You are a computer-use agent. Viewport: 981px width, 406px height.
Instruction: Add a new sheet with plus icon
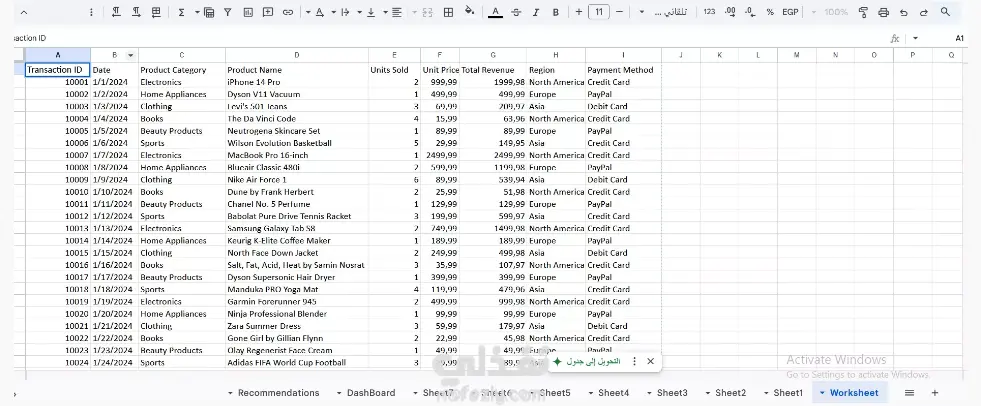[935, 393]
